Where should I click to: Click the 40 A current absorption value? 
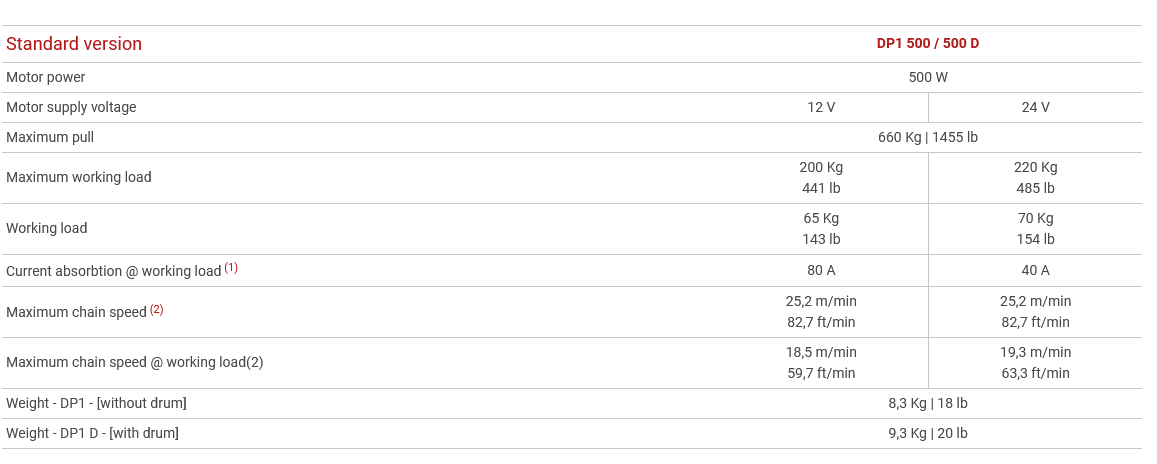click(x=1035, y=270)
